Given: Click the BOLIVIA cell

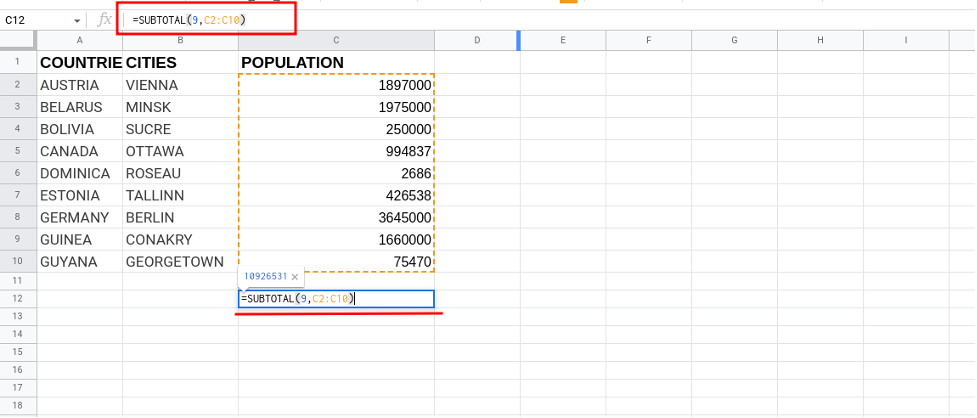Looking at the screenshot, I should pos(80,130).
